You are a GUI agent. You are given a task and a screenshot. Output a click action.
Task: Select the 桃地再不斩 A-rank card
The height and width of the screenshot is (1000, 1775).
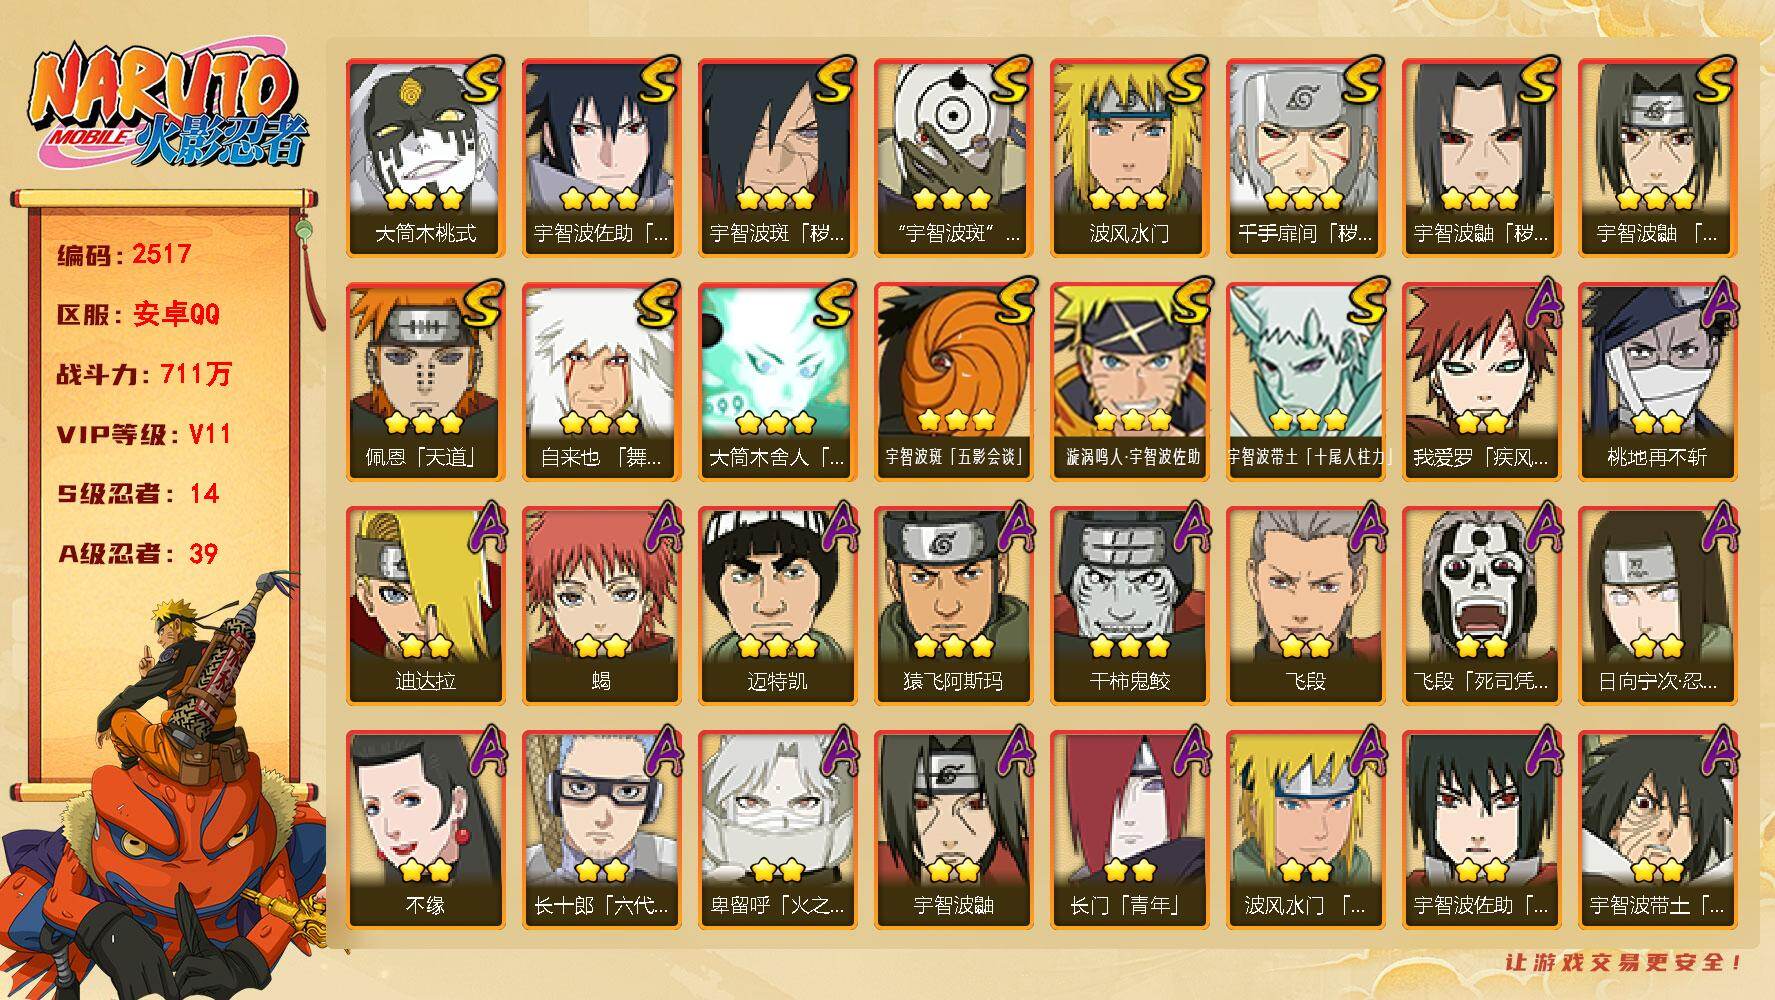coord(1657,382)
